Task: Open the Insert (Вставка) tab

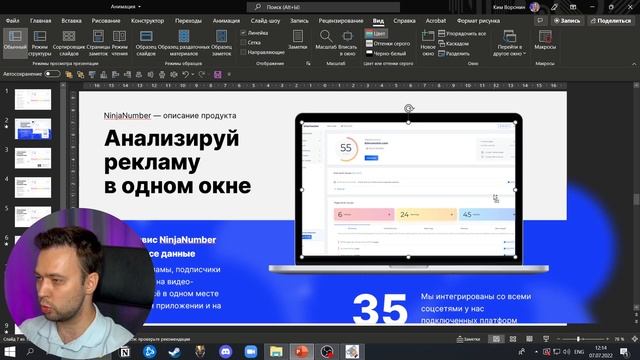Action: pyautogui.click(x=71, y=20)
